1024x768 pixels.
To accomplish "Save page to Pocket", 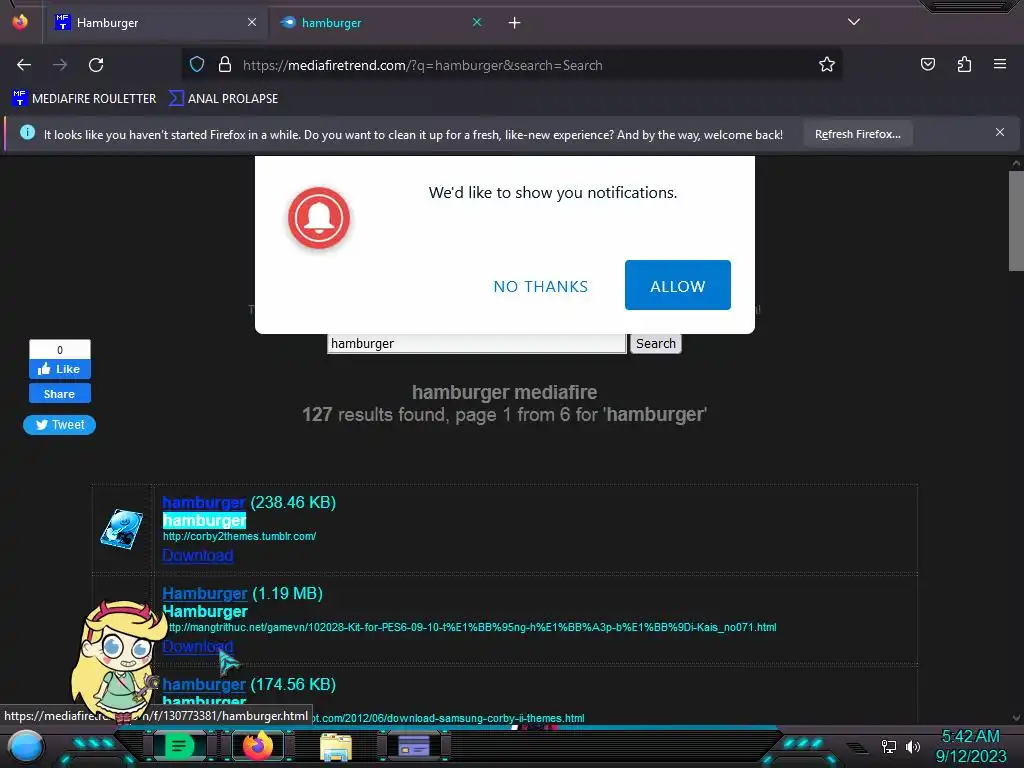I will (927, 65).
